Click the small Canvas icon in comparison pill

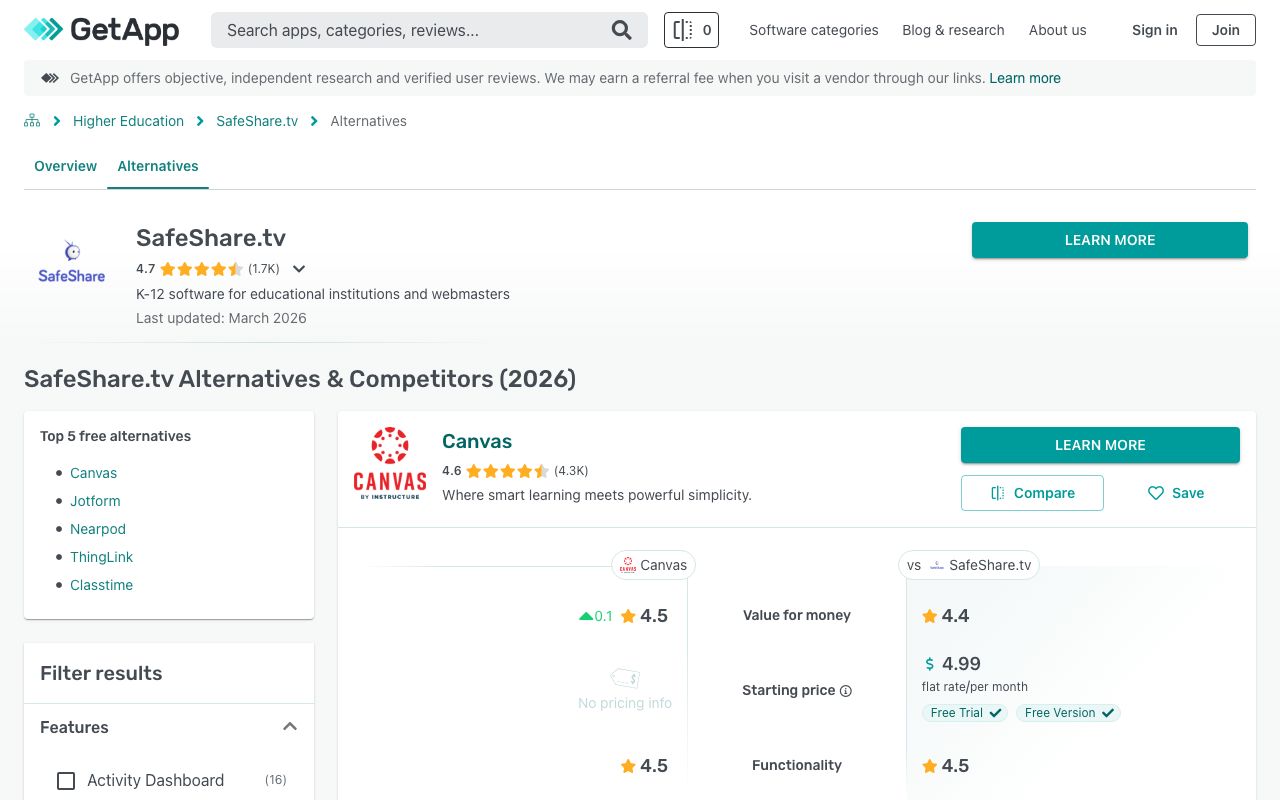pos(628,565)
